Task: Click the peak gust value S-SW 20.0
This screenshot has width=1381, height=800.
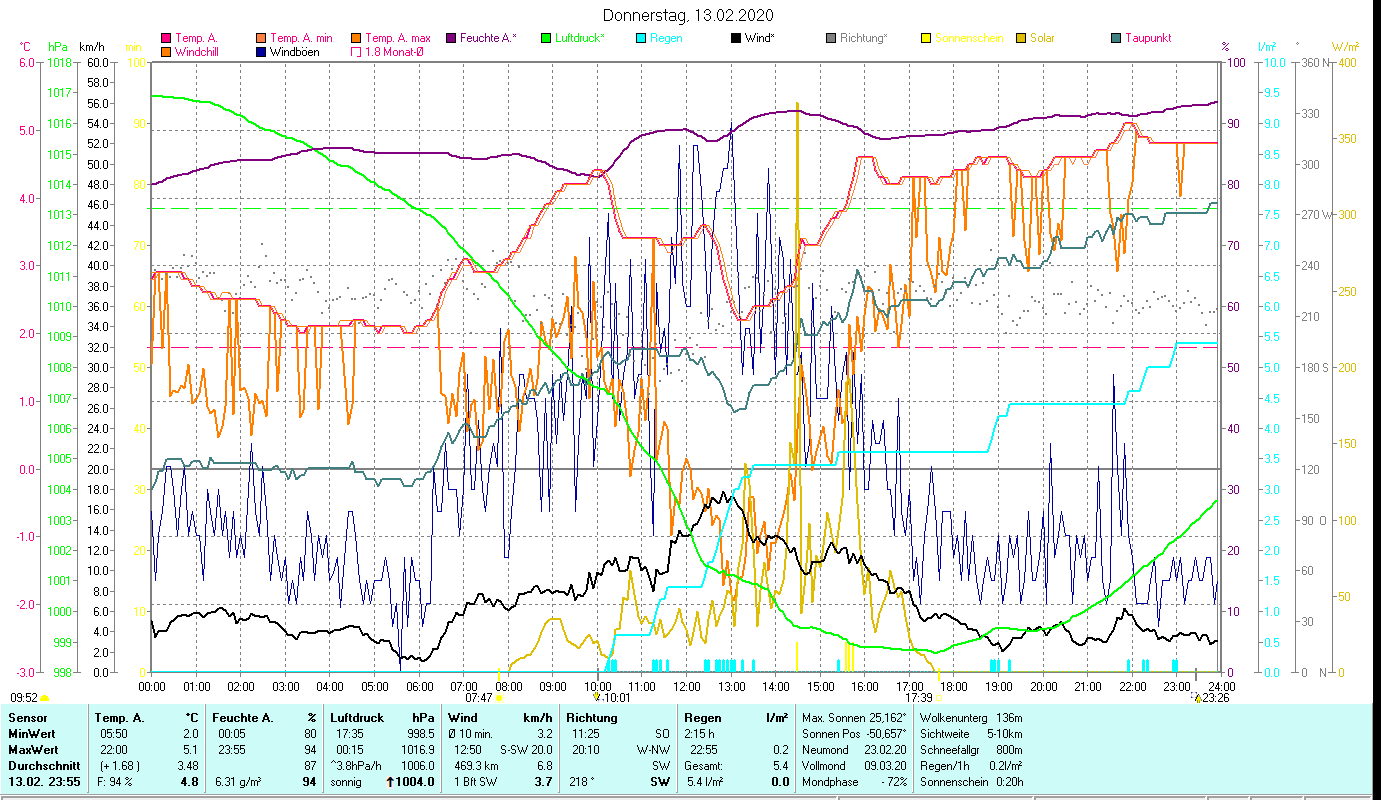Action: [x=526, y=750]
